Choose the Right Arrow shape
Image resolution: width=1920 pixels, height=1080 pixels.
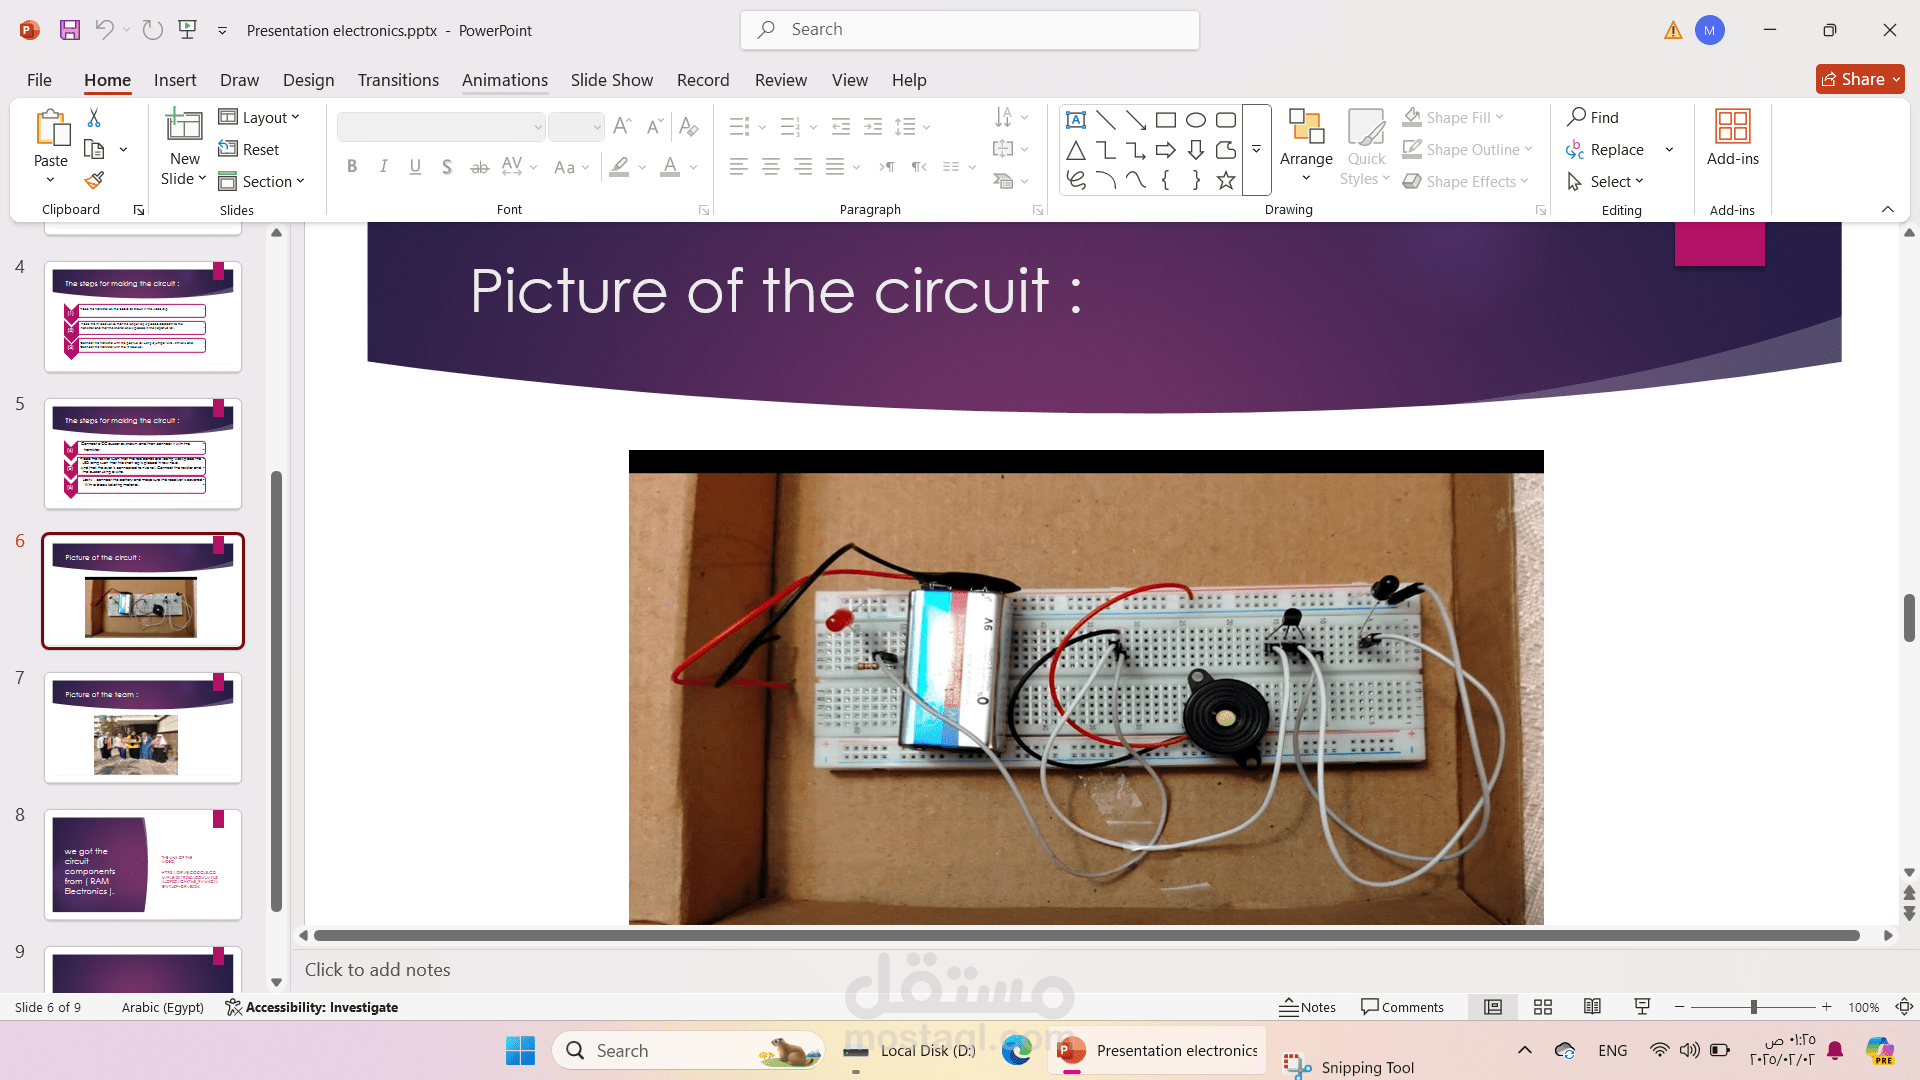click(1166, 150)
